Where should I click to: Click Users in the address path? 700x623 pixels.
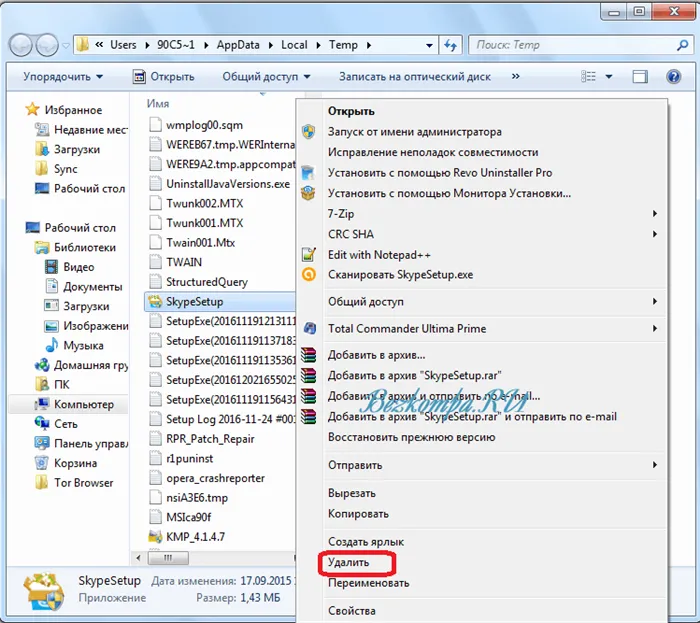(x=123, y=45)
